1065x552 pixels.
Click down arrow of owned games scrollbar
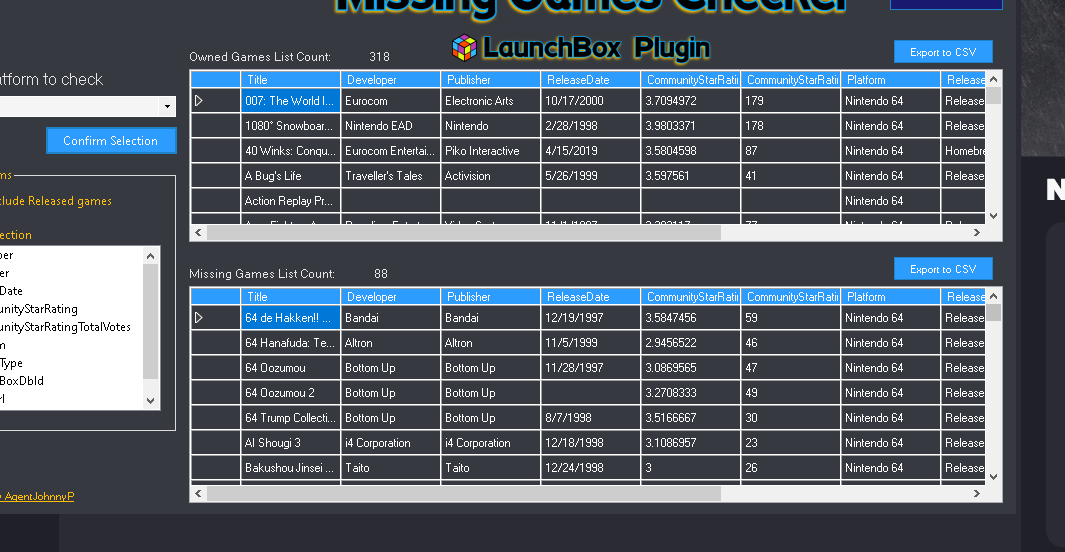pos(994,216)
